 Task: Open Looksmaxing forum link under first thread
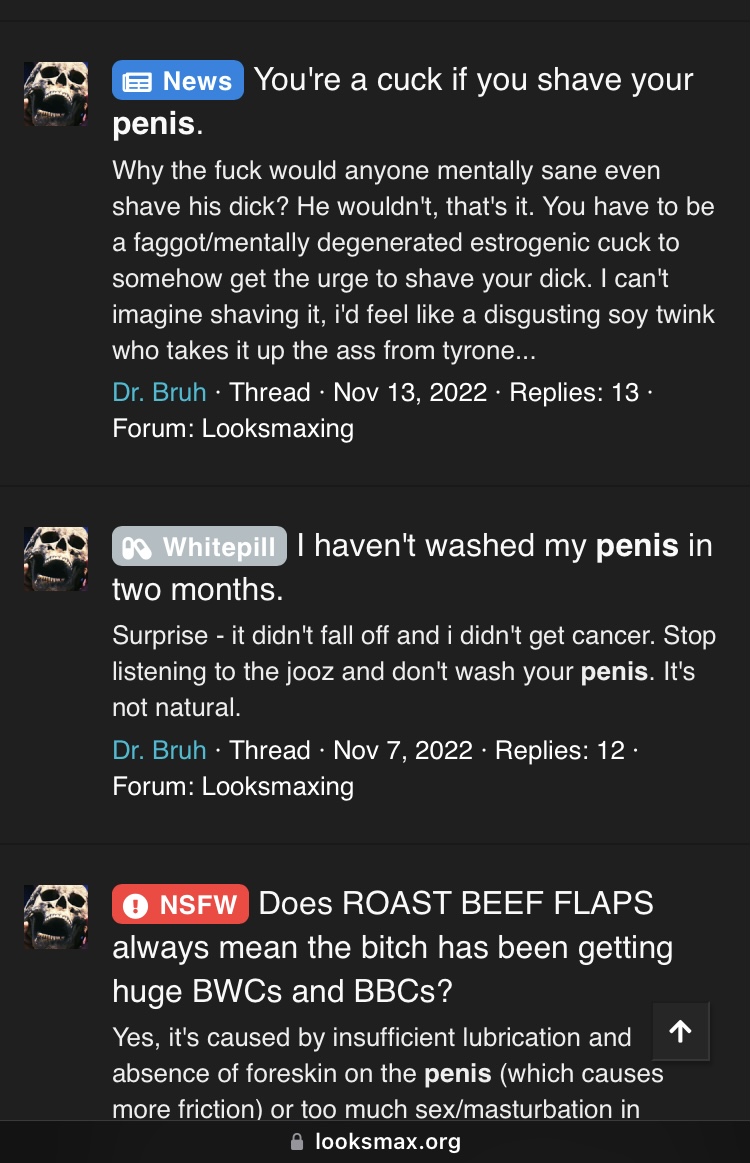click(277, 429)
